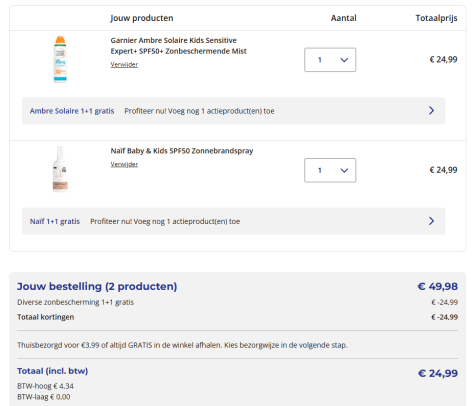Click the chevron arrow on Naïf 1+1 gratis banner
This screenshot has width=475, height=406.
pyautogui.click(x=431, y=221)
